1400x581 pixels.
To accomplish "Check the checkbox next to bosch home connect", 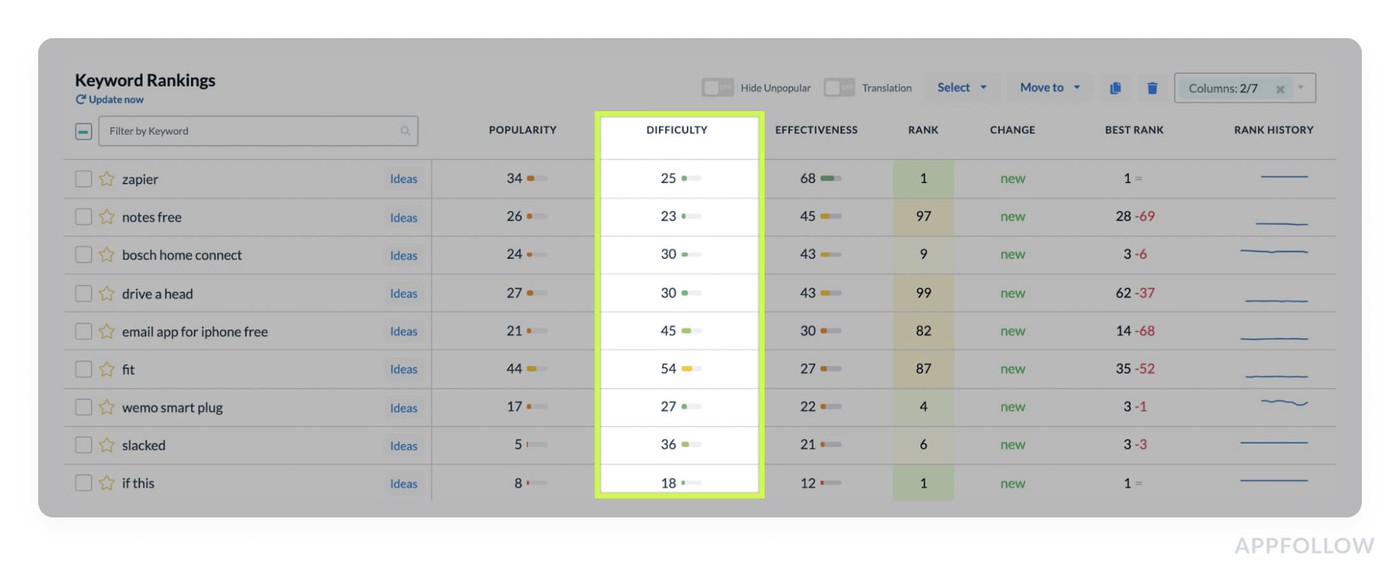I will pyautogui.click(x=83, y=254).
